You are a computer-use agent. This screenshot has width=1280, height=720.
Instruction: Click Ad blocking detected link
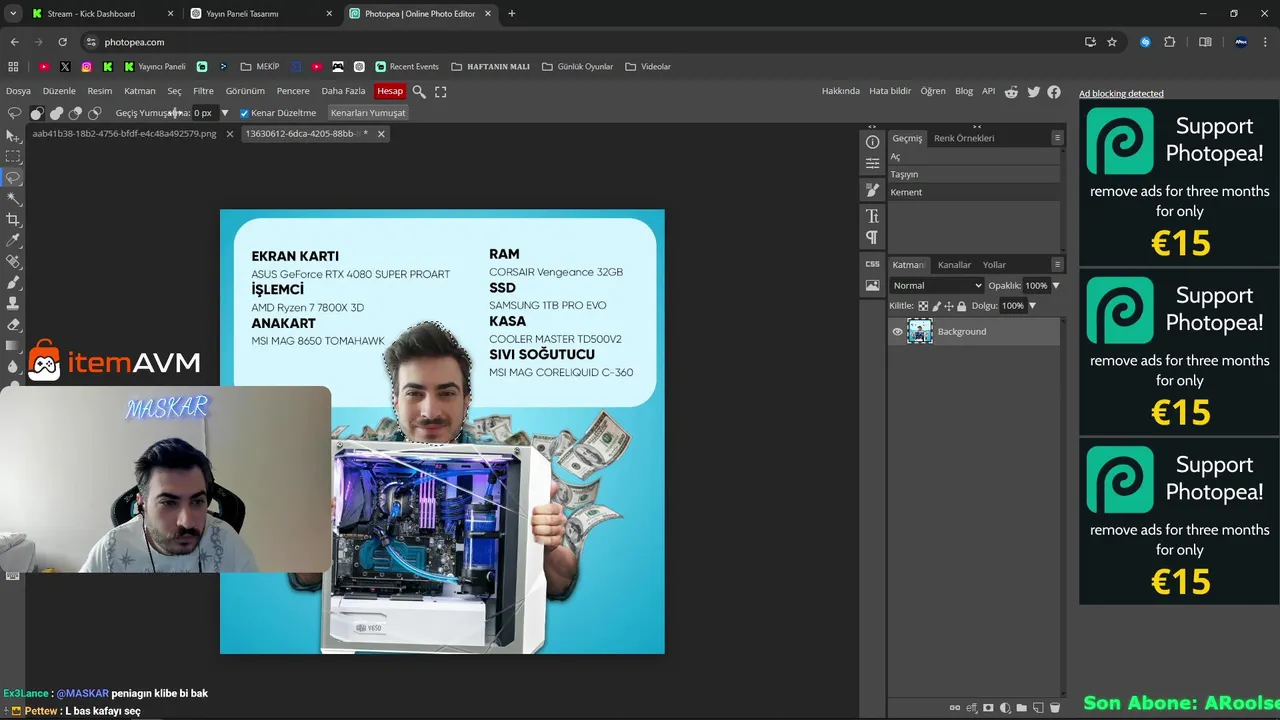click(x=1121, y=94)
